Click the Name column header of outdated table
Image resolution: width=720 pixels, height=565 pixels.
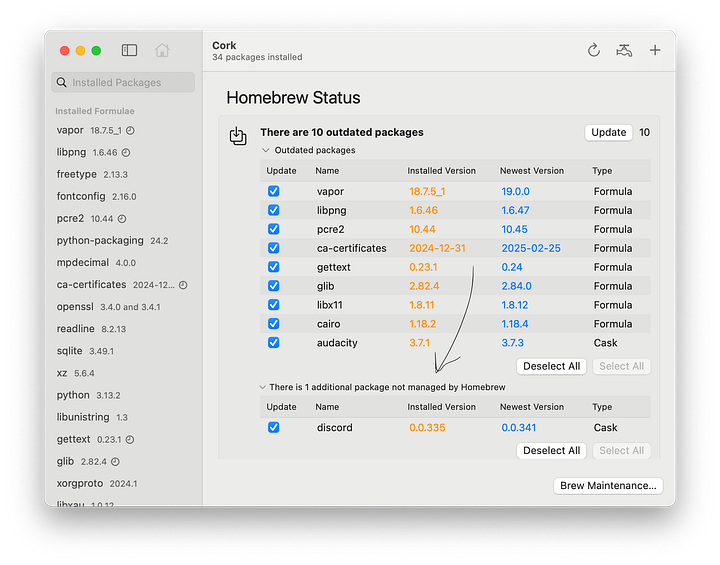pyautogui.click(x=327, y=171)
